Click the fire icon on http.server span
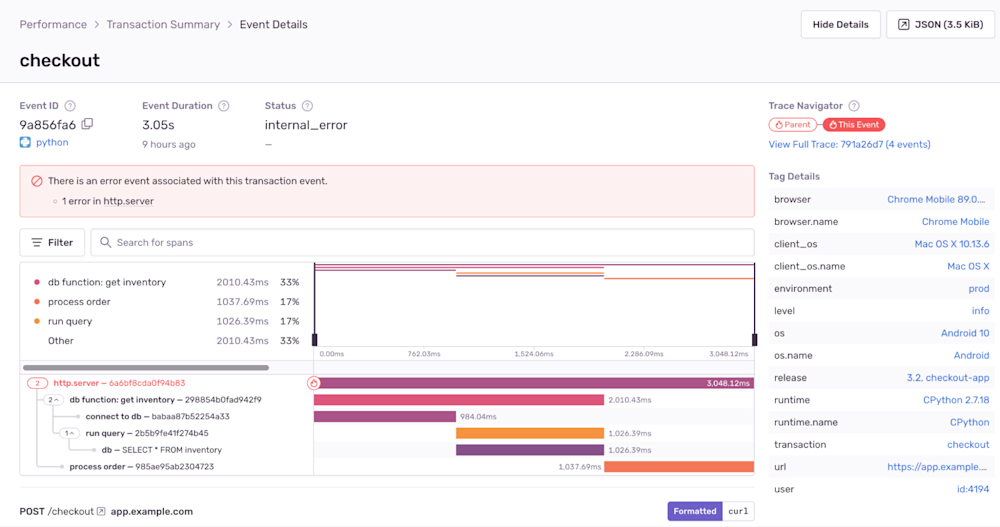Image resolution: width=1000 pixels, height=527 pixels. point(314,383)
